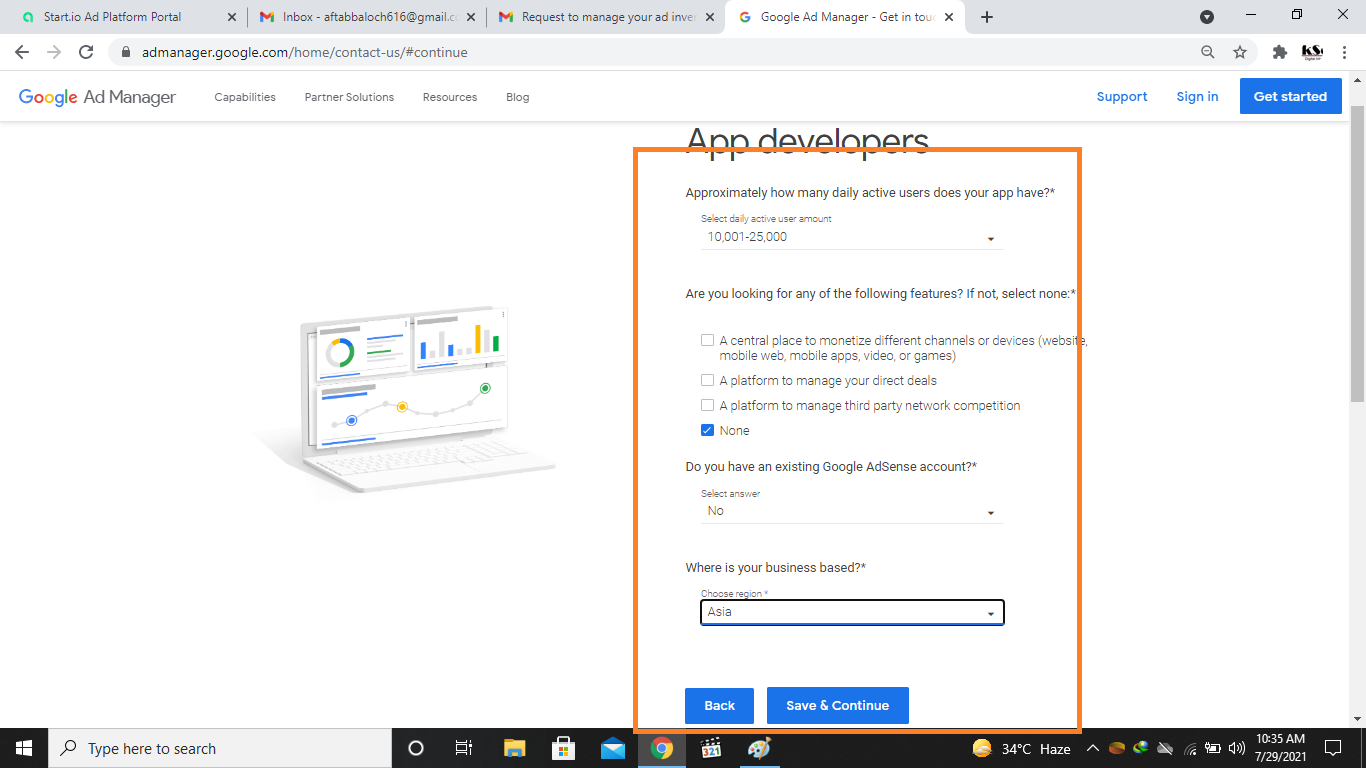Click the address bar URL
The image size is (1366, 768).
pos(304,52)
